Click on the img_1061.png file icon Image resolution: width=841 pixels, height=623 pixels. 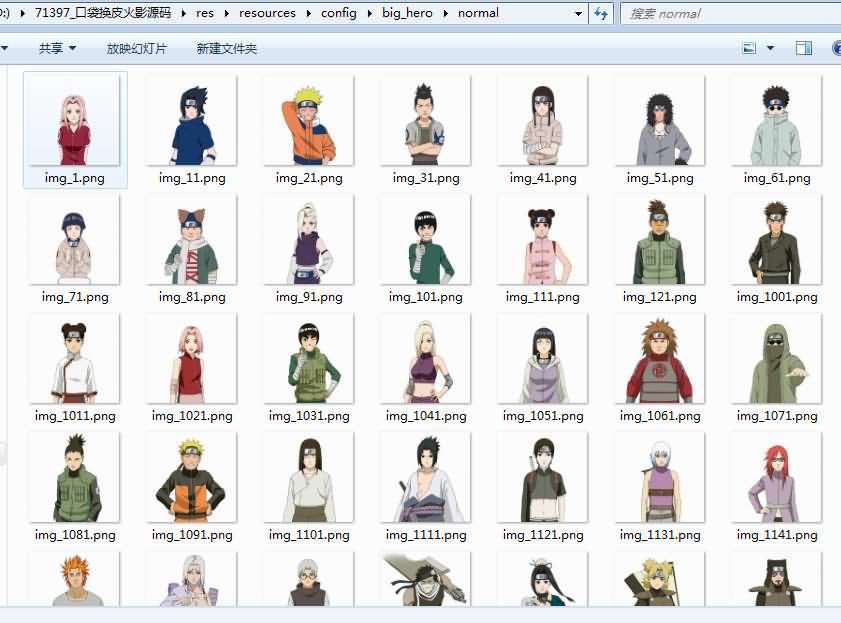(660, 359)
